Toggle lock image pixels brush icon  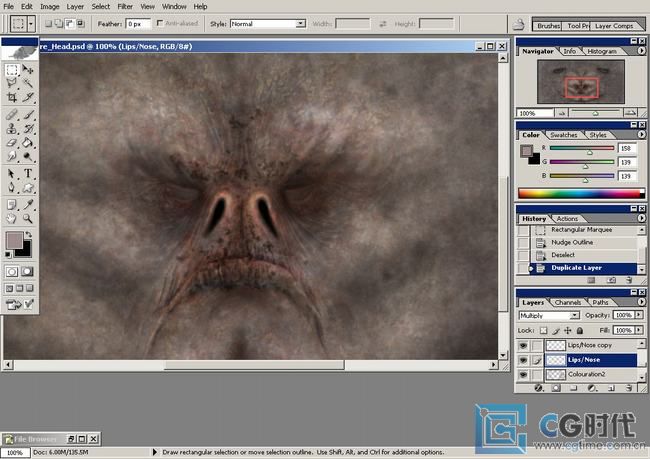(x=555, y=330)
